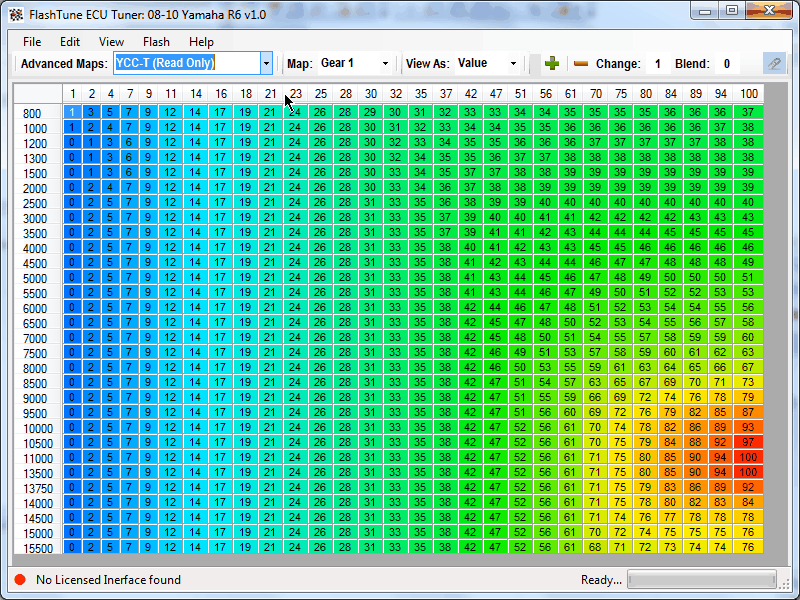Click the orange minus decrease icon

coord(580,63)
